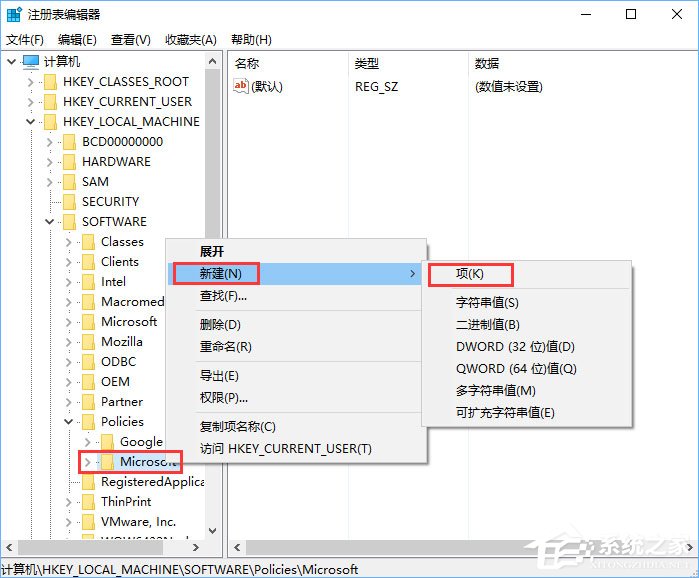This screenshot has height=578, width=699.
Task: Click the Clients folder icon
Action: 89,262
